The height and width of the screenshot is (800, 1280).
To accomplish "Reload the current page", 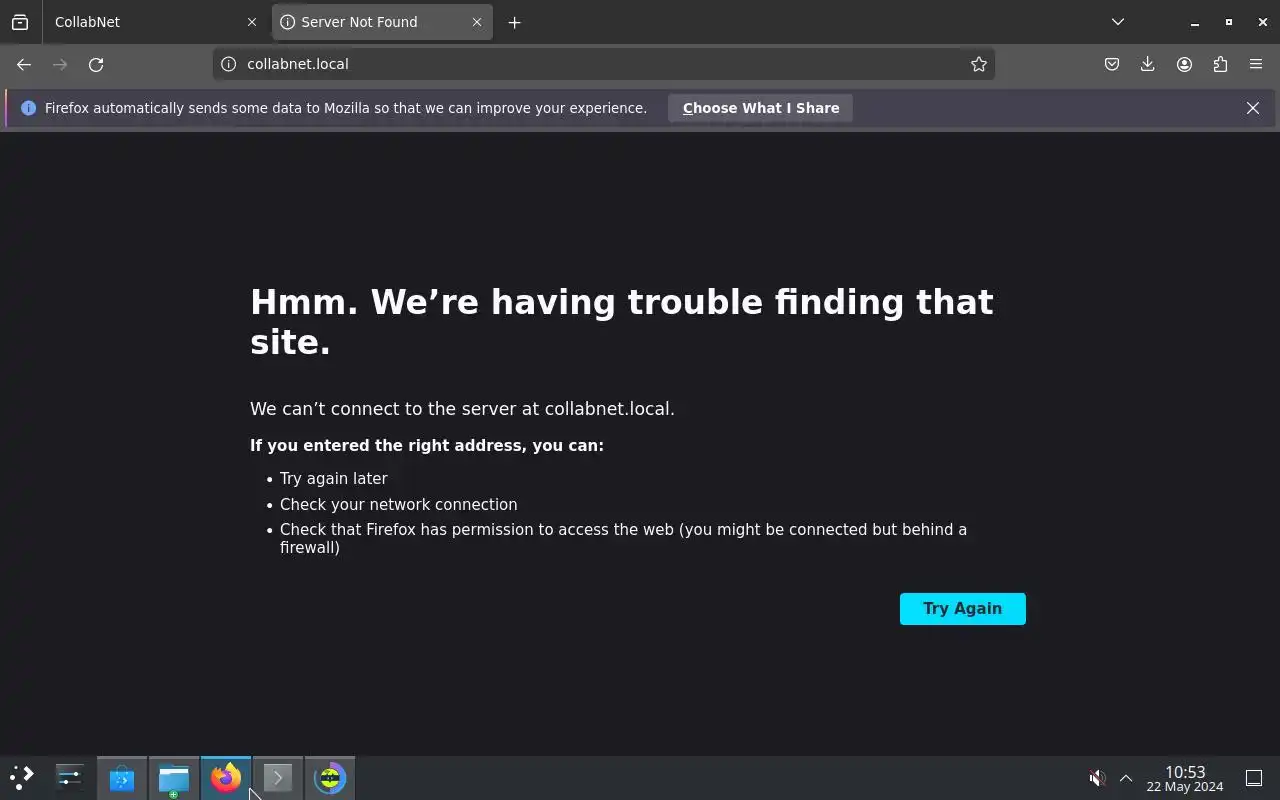I will pyautogui.click(x=96, y=64).
